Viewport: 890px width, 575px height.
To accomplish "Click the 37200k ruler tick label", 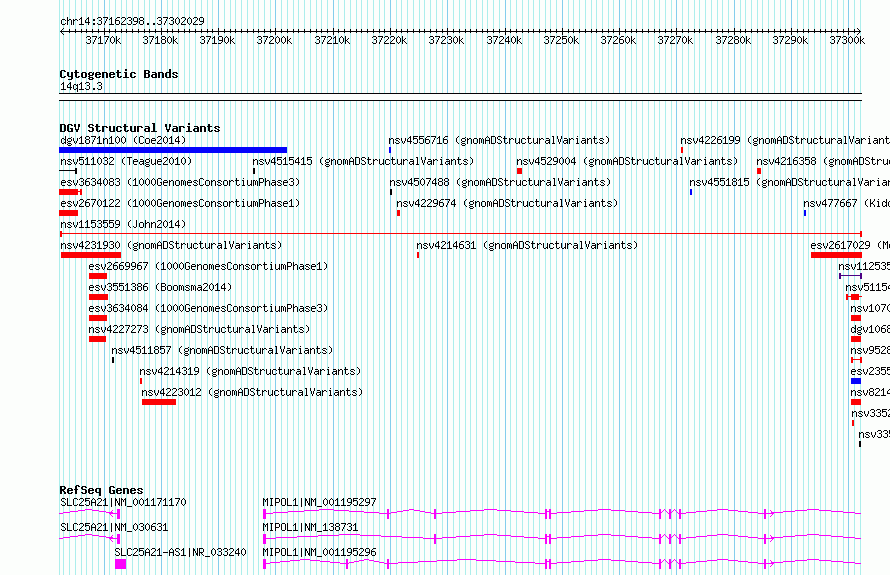I will 274,40.
